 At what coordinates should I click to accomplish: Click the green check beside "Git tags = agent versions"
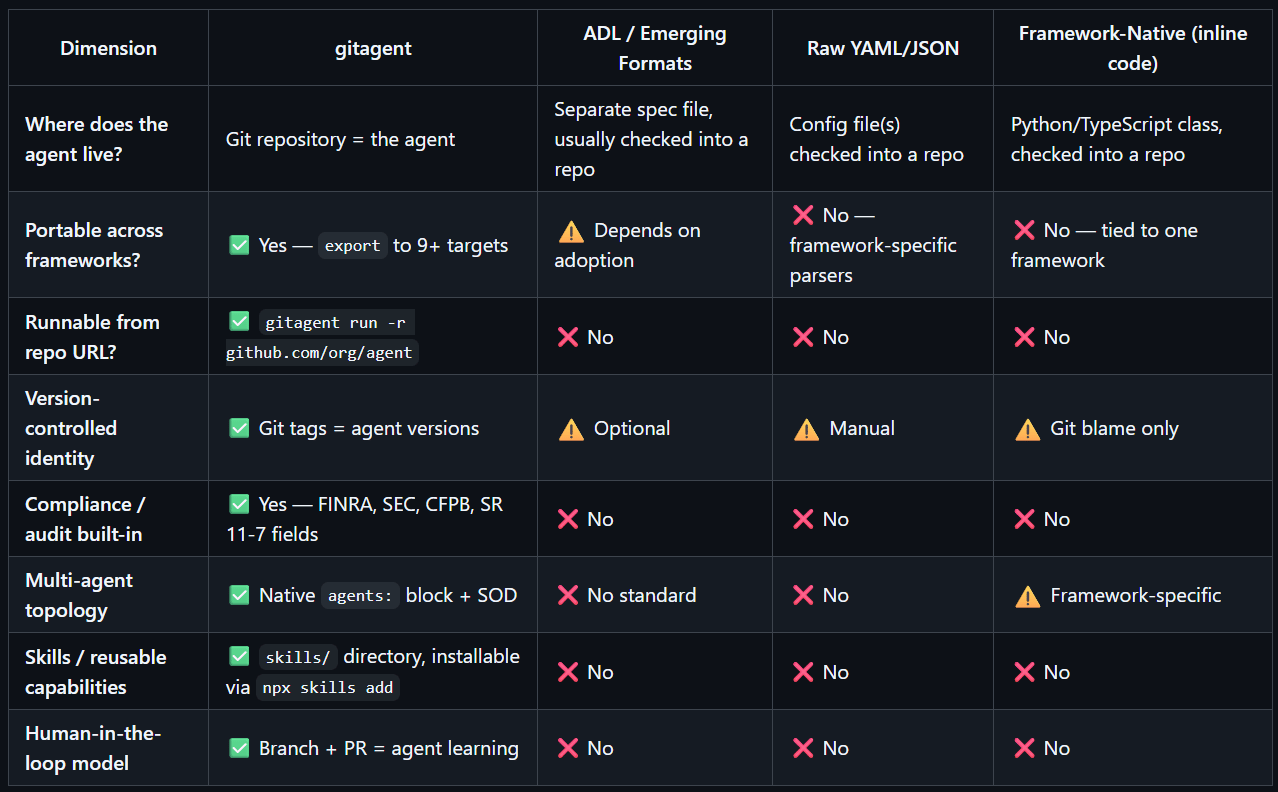[239, 428]
